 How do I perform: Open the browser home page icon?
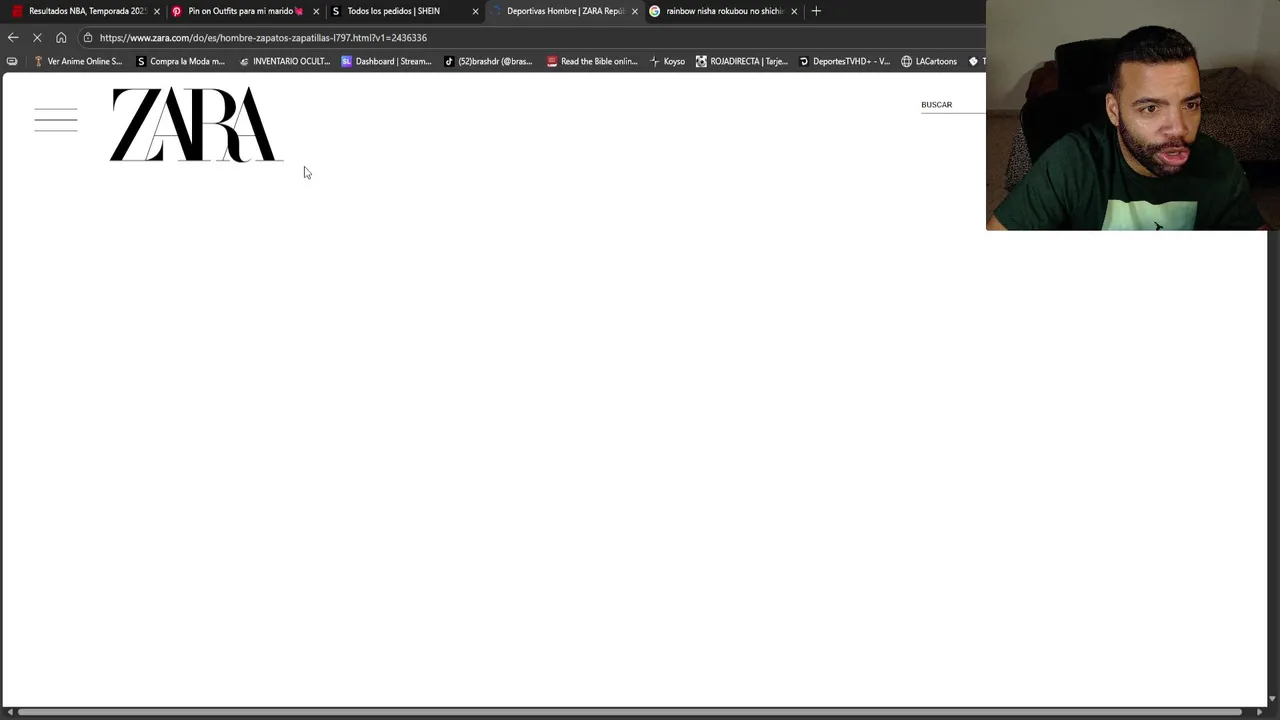pyautogui.click(x=61, y=37)
